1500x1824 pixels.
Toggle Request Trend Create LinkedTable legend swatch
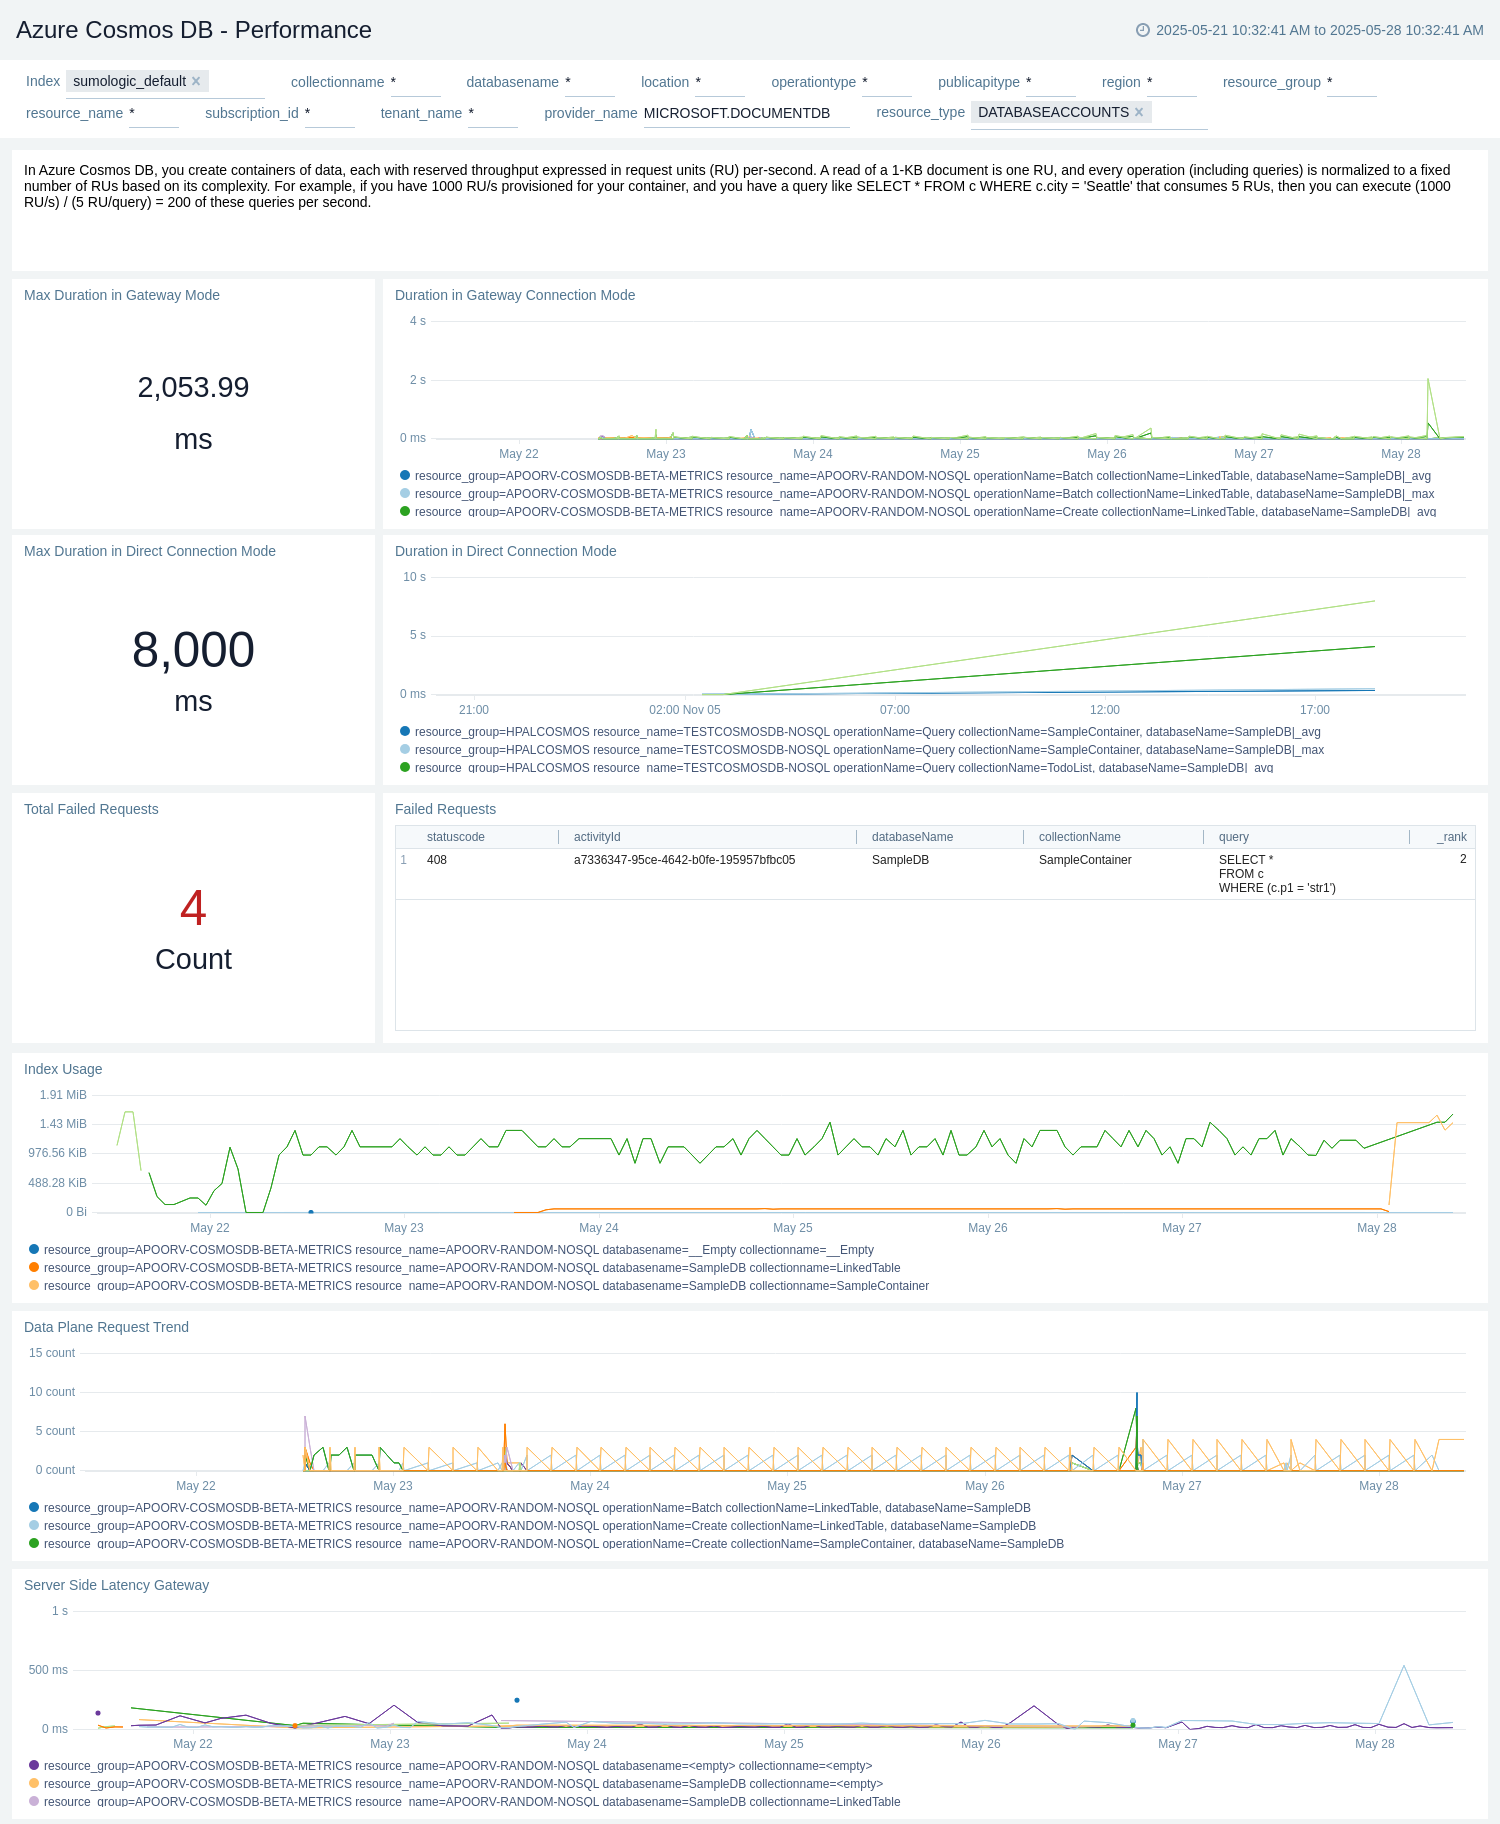(x=34, y=1526)
